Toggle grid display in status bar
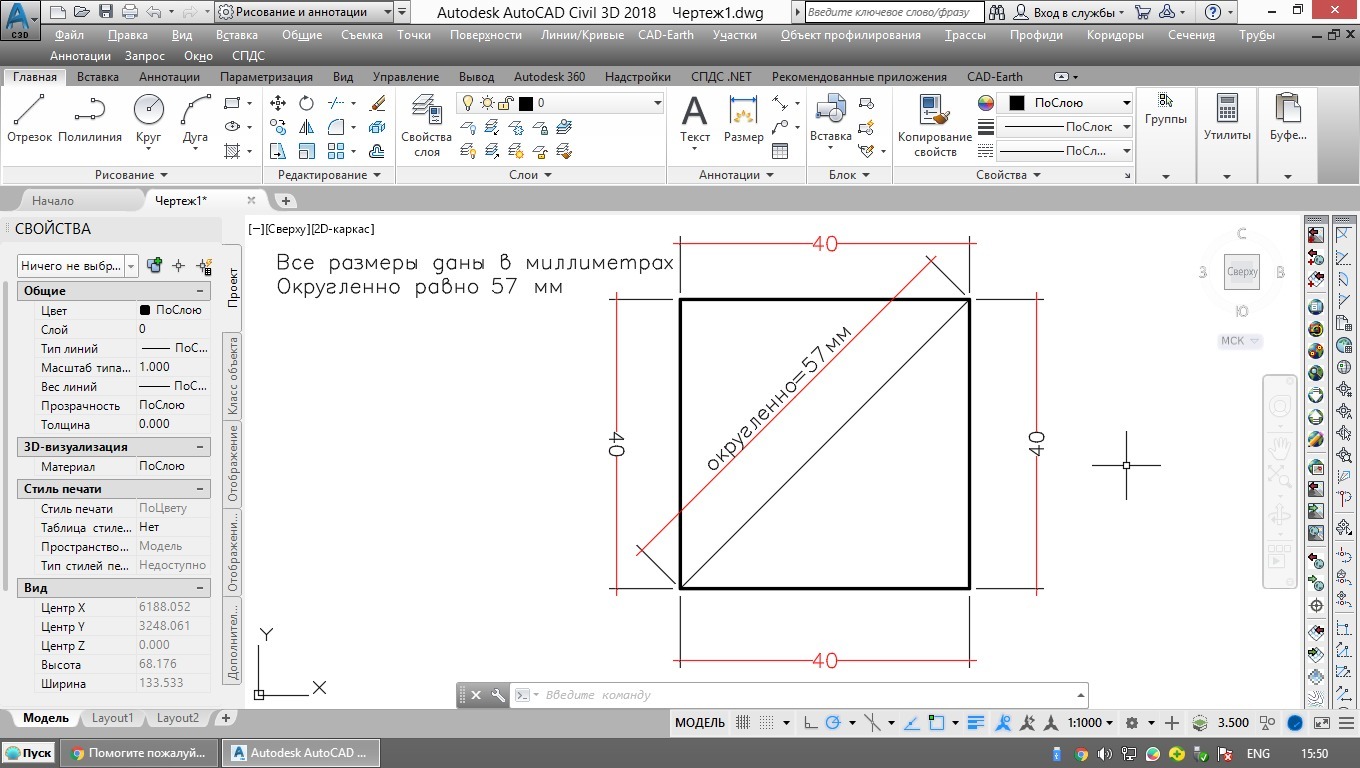The height and width of the screenshot is (768, 1360). (x=743, y=723)
